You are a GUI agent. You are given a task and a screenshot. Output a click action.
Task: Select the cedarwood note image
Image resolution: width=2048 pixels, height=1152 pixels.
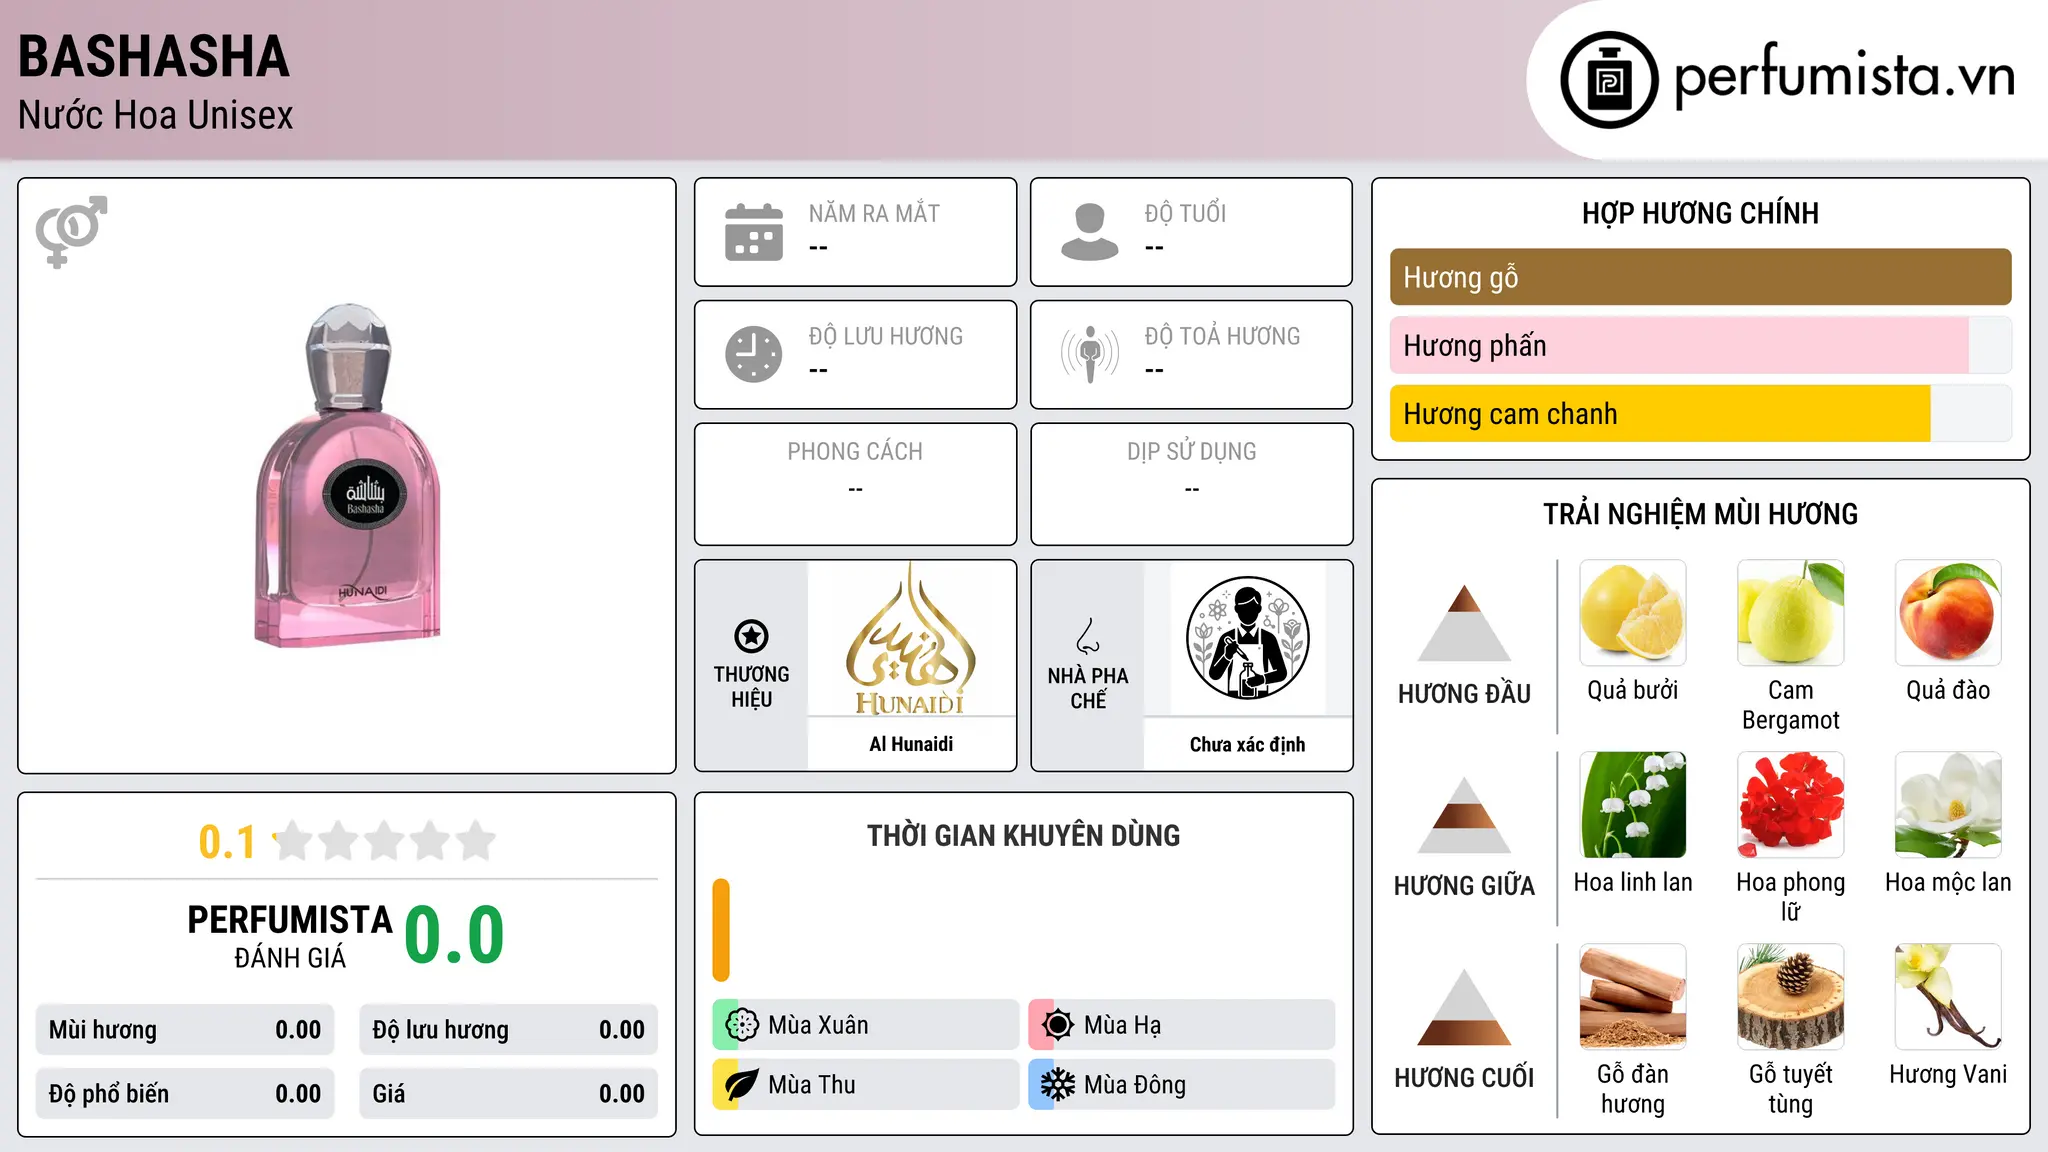click(1791, 997)
